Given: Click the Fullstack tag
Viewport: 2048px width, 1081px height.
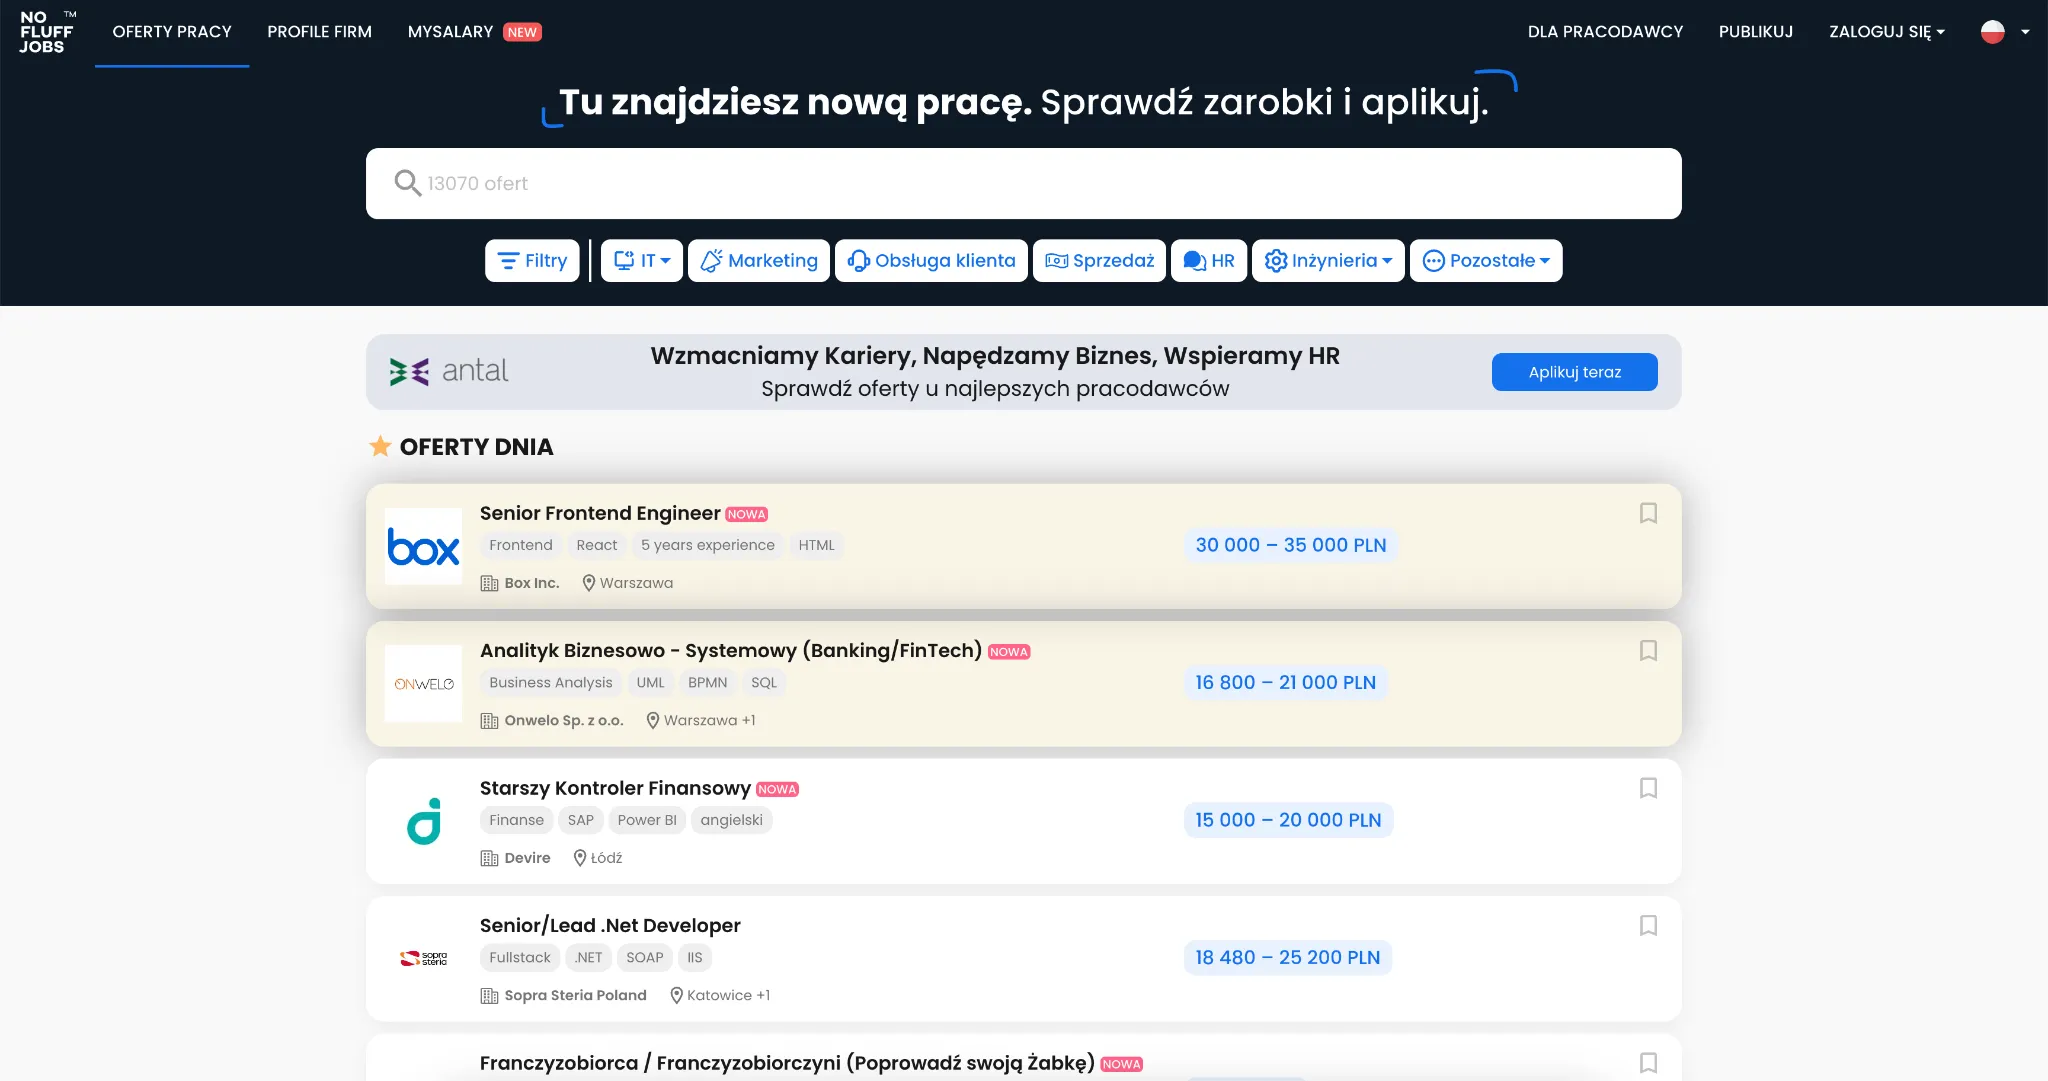Looking at the screenshot, I should [520, 958].
